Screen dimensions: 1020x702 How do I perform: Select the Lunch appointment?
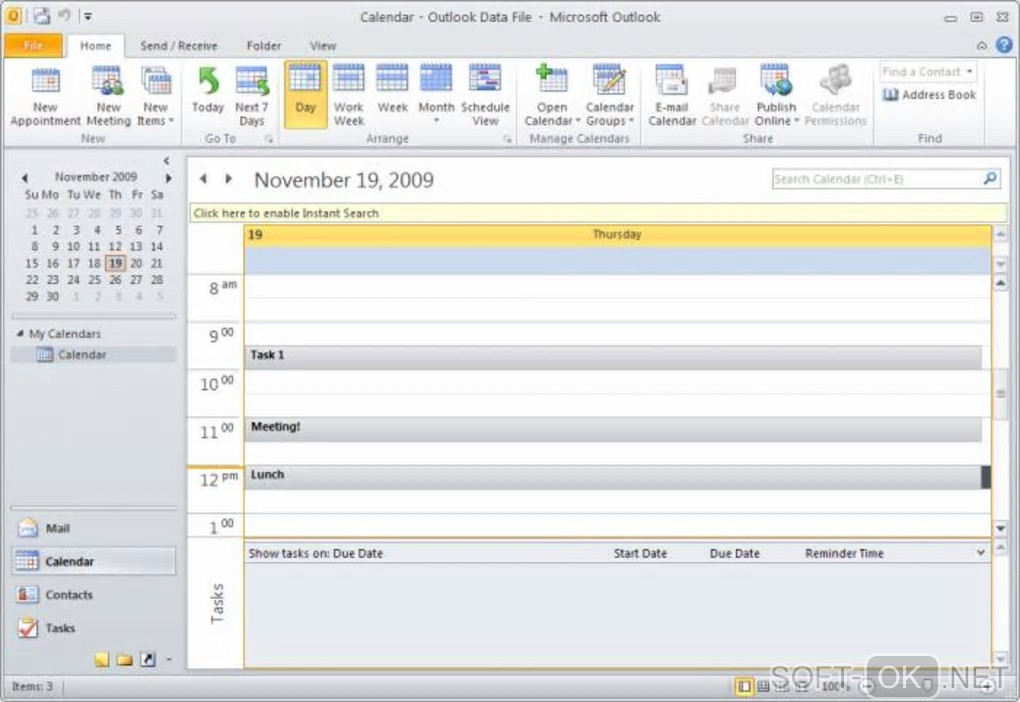[x=613, y=477]
